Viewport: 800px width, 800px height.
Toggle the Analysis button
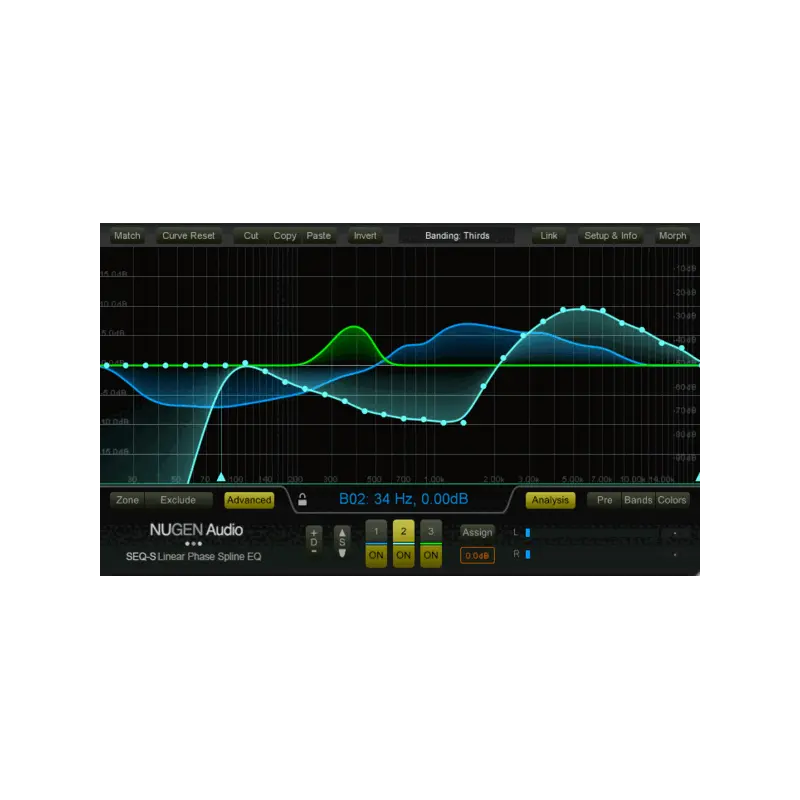[x=550, y=500]
